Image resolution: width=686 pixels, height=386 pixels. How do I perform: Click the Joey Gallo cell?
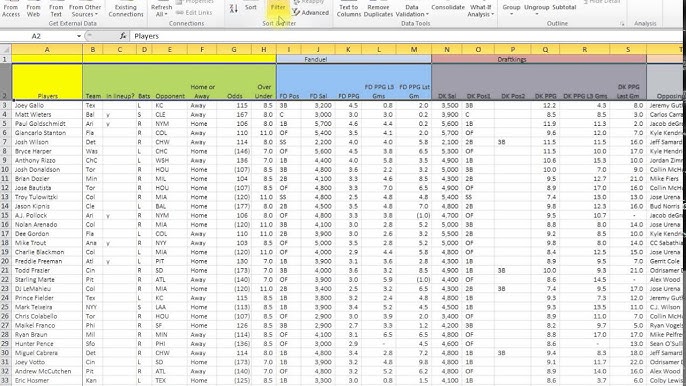point(47,105)
